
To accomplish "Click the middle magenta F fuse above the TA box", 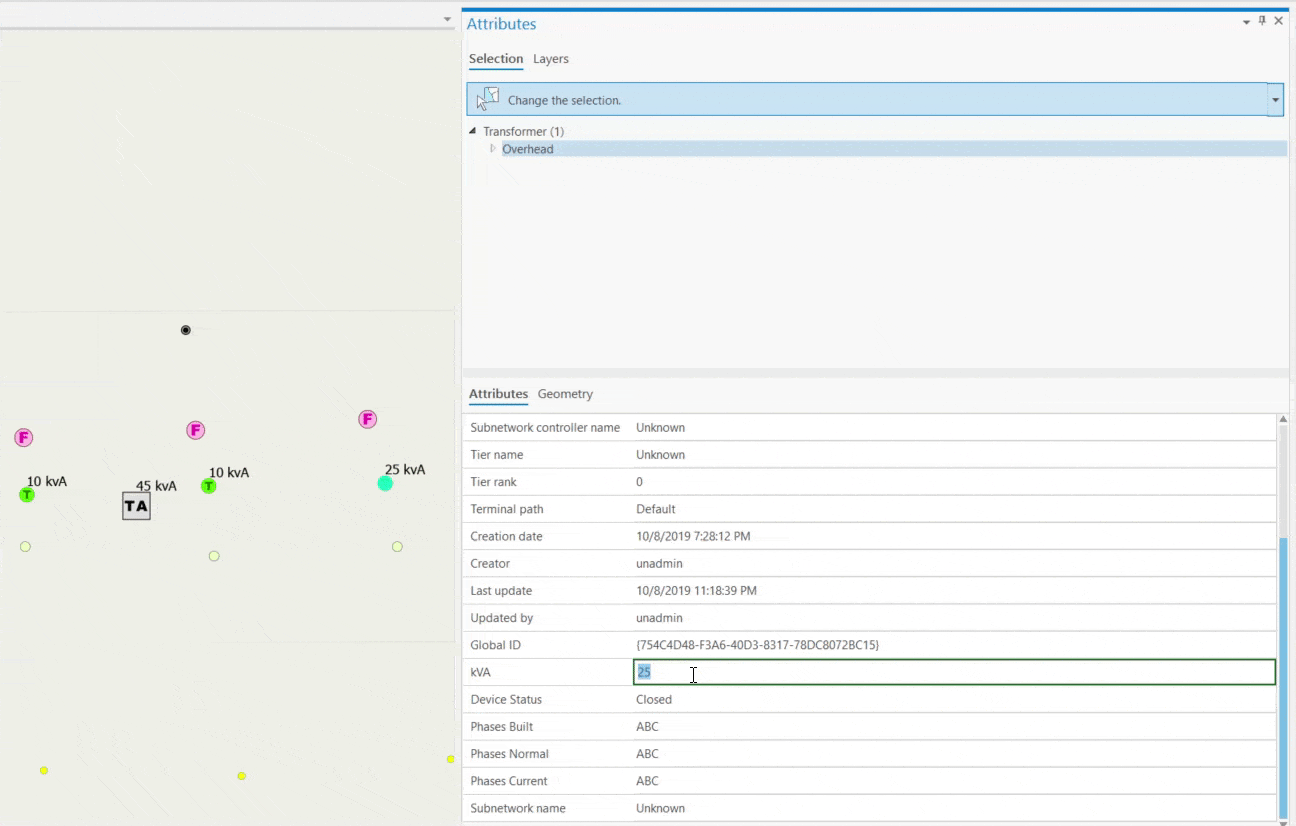I will pos(195,430).
